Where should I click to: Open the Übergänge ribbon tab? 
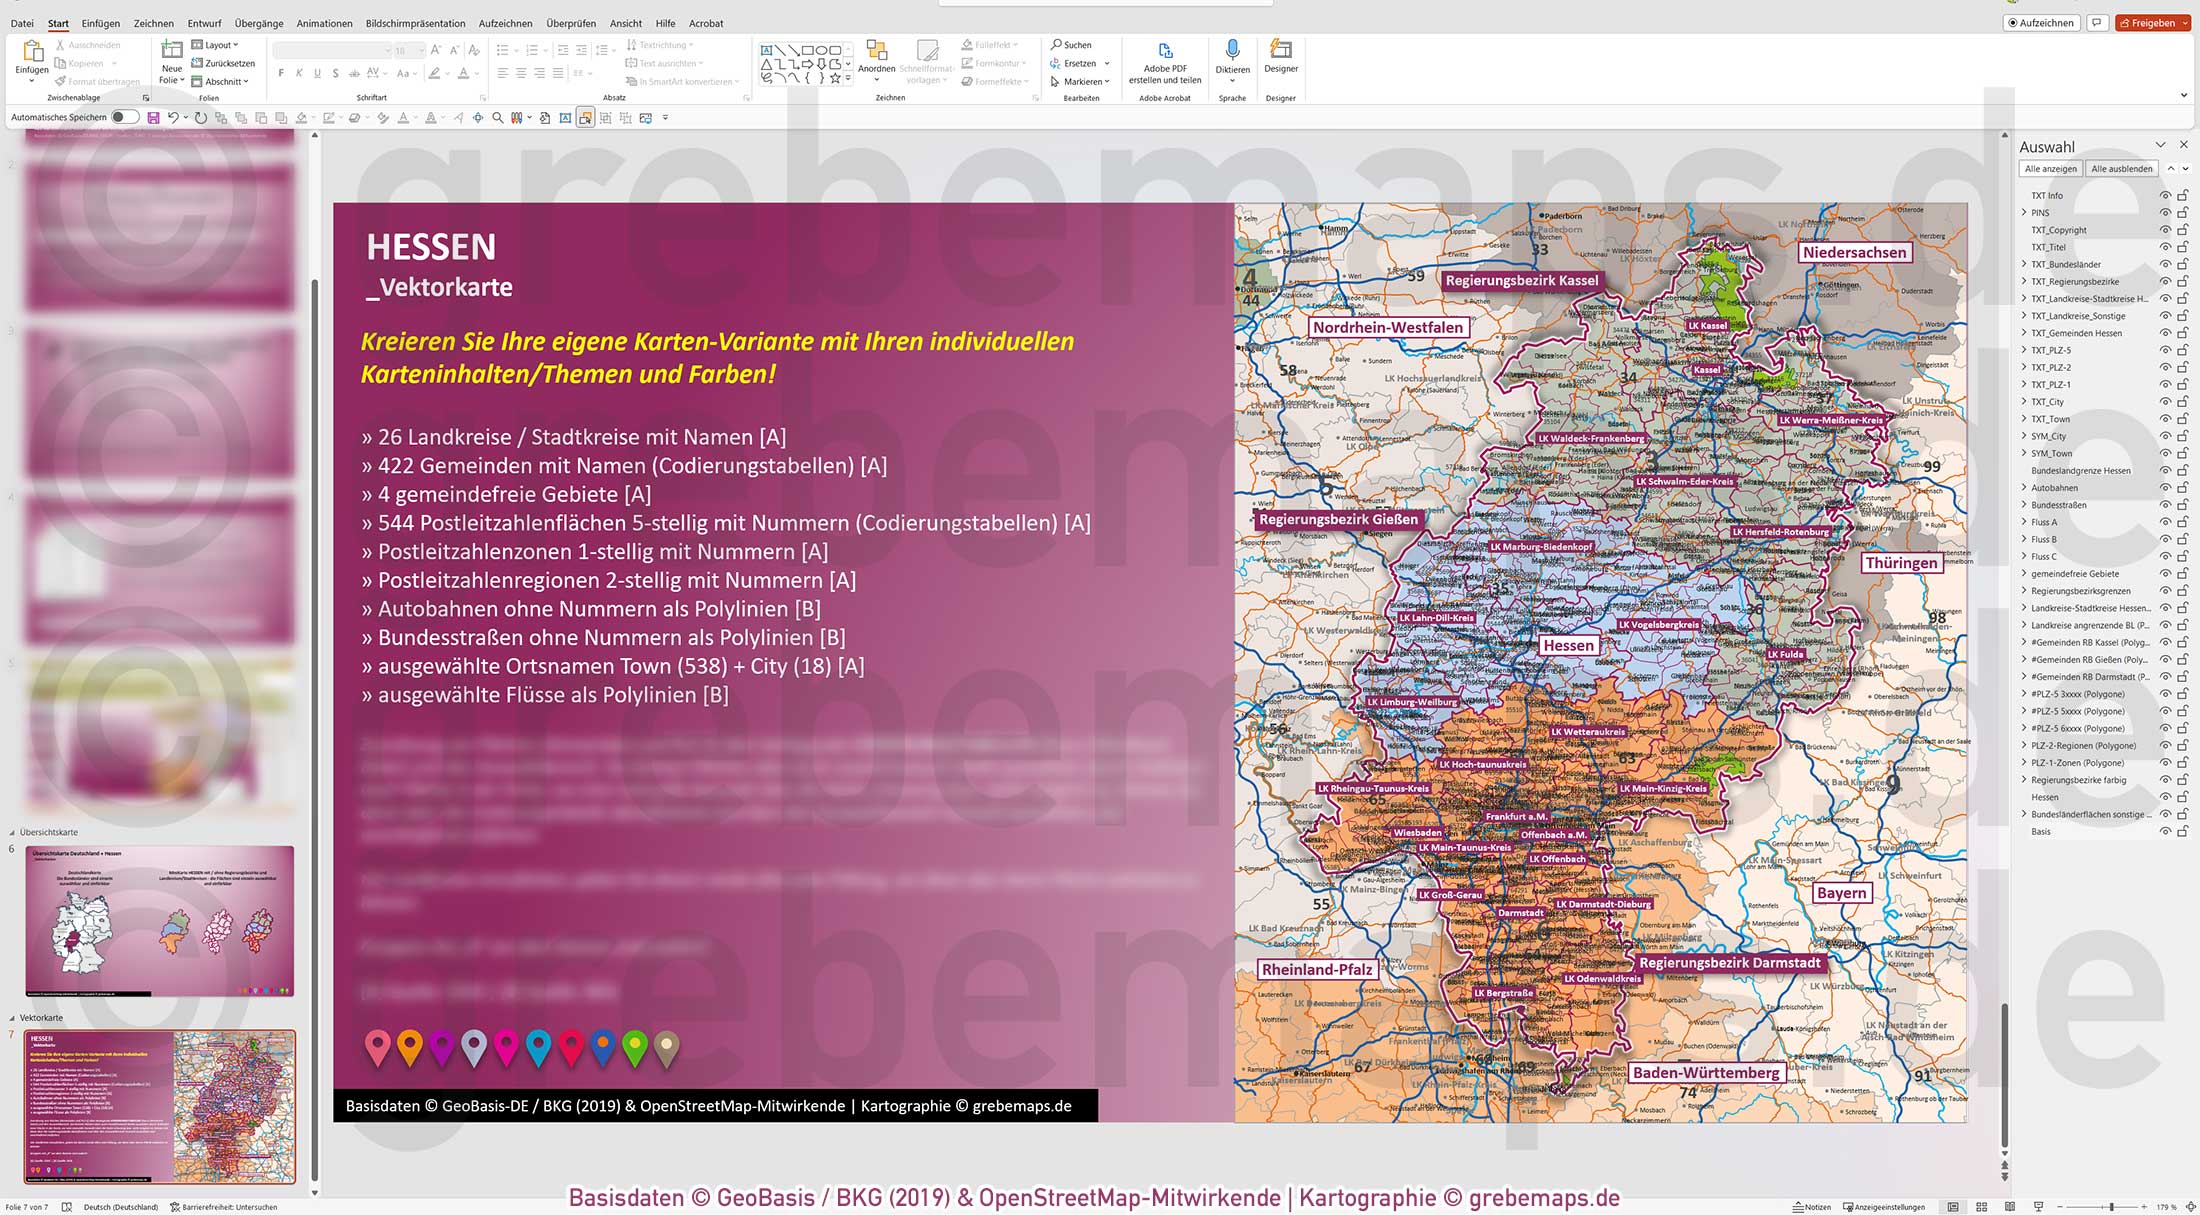click(x=260, y=23)
